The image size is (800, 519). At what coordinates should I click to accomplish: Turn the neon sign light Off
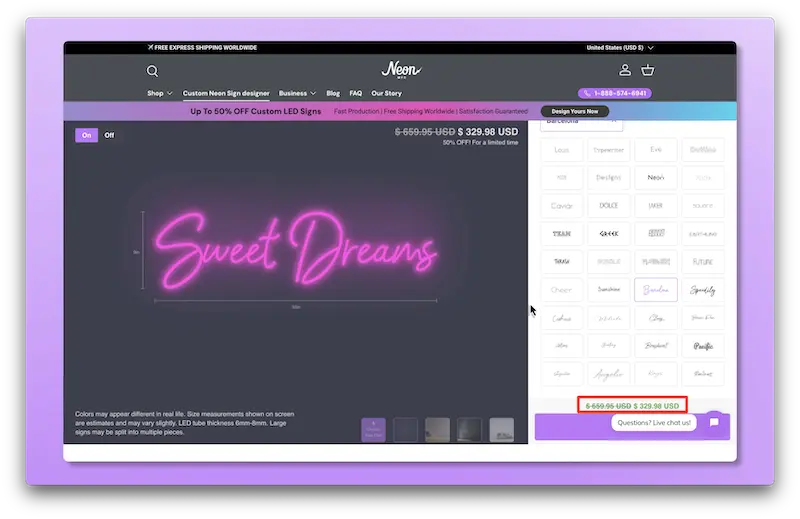(x=109, y=135)
